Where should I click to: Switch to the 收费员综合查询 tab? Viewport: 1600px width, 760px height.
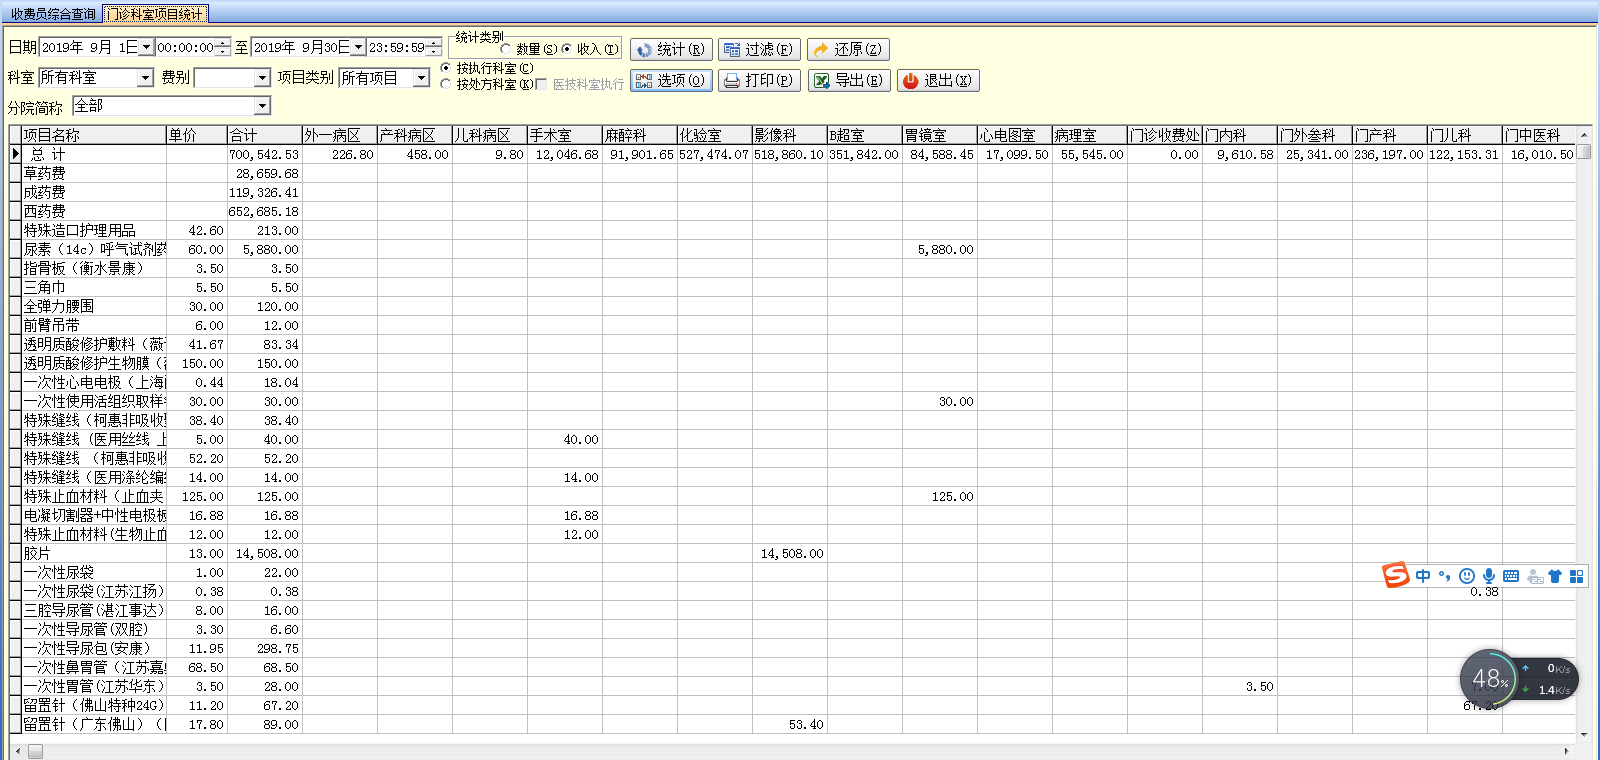coord(53,14)
